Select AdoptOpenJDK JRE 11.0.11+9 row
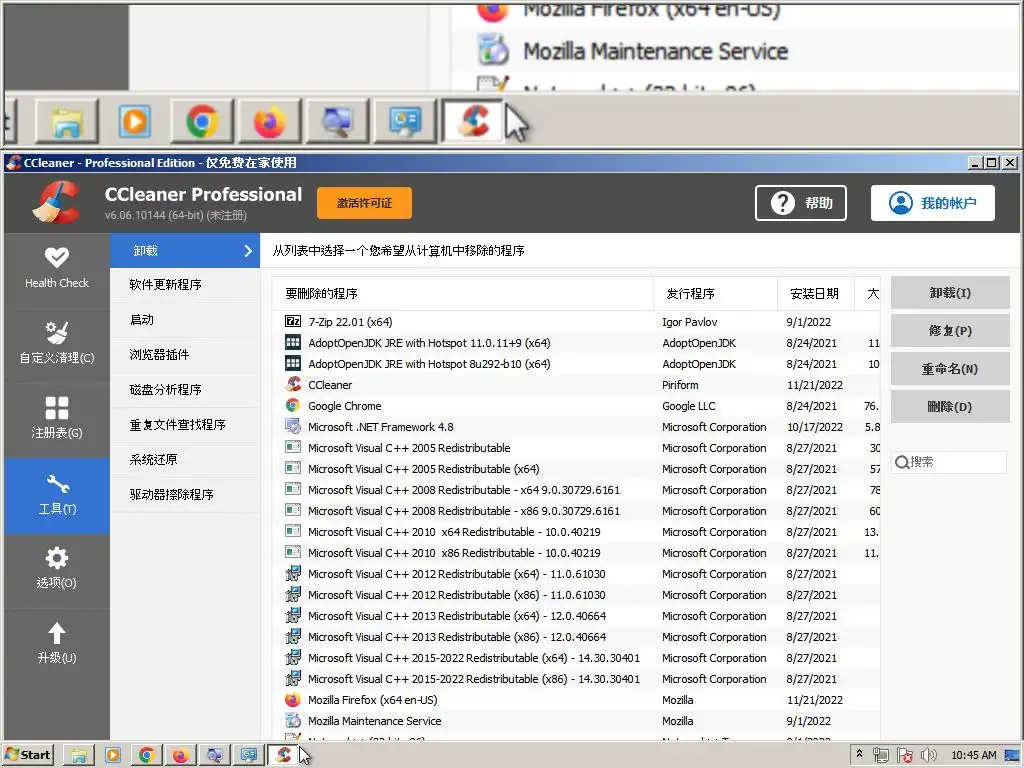The image size is (1024, 768). point(576,343)
